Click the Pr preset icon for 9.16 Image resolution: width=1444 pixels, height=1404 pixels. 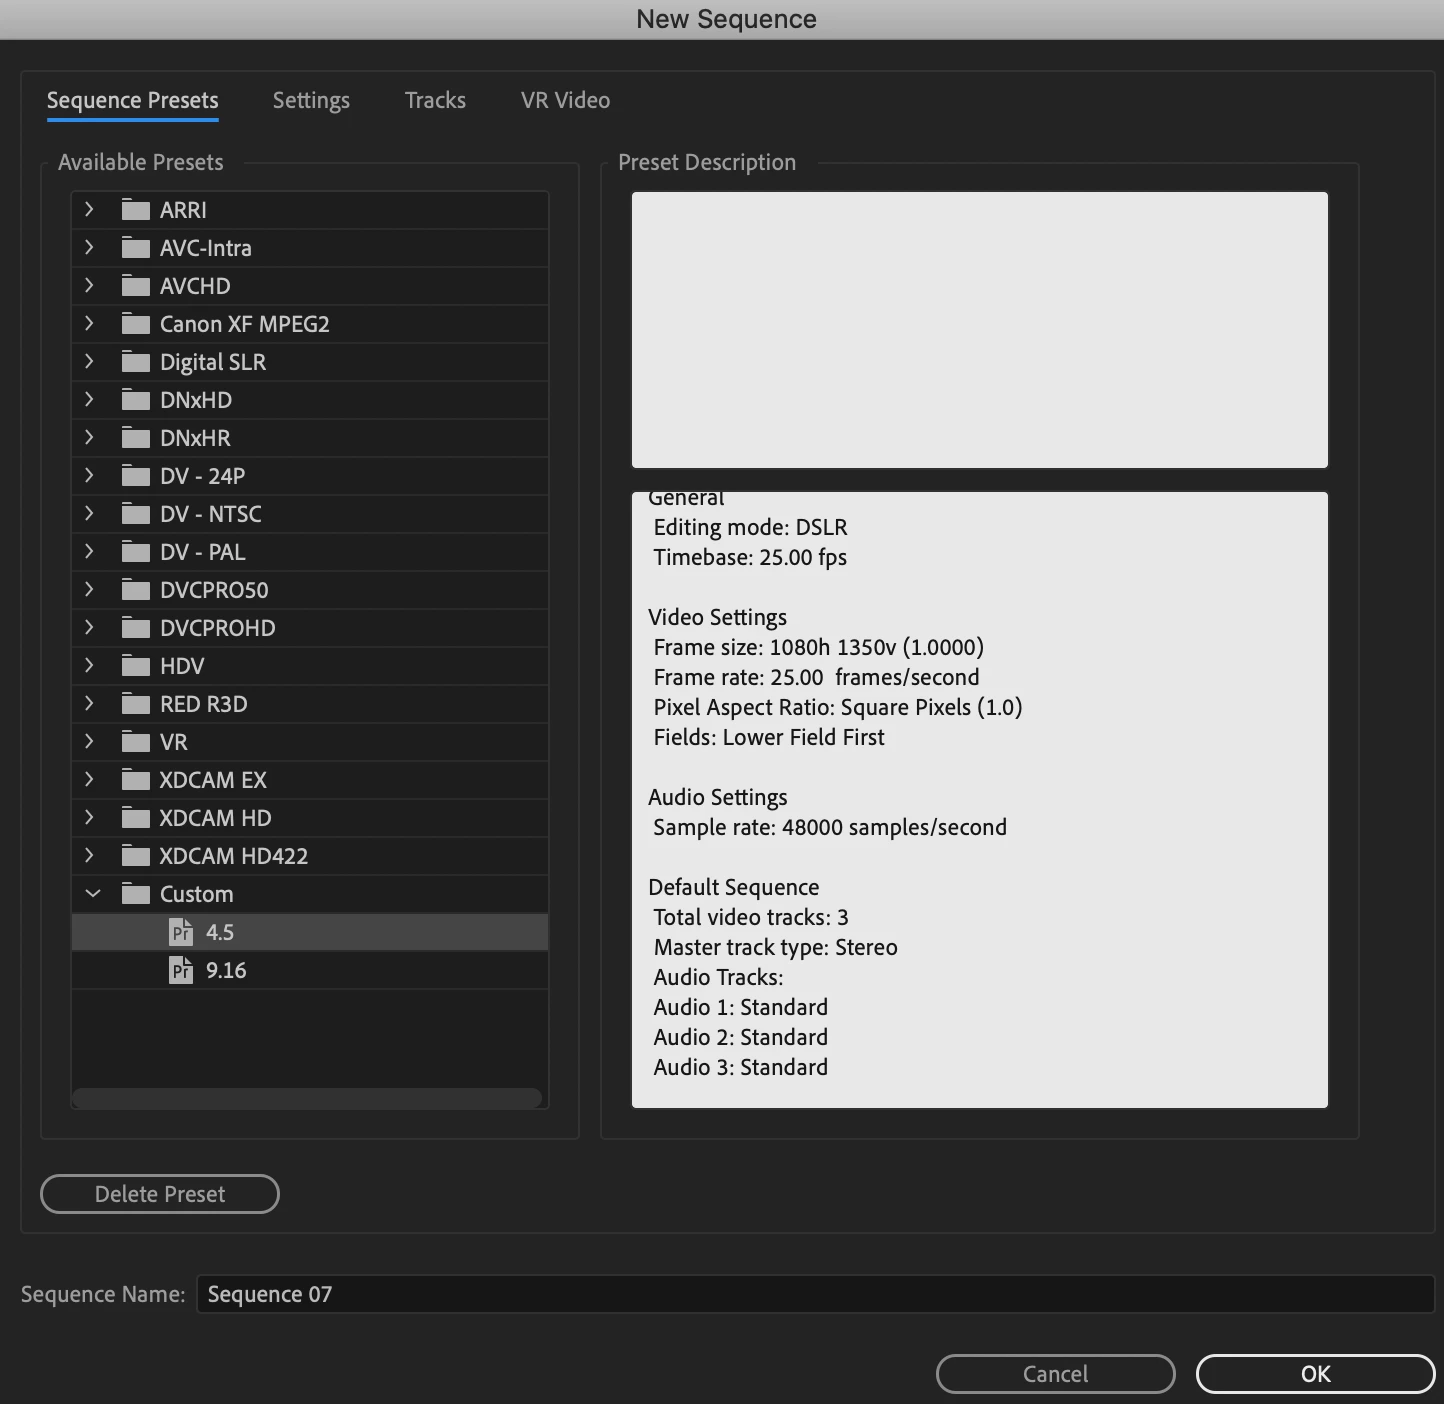click(x=181, y=970)
